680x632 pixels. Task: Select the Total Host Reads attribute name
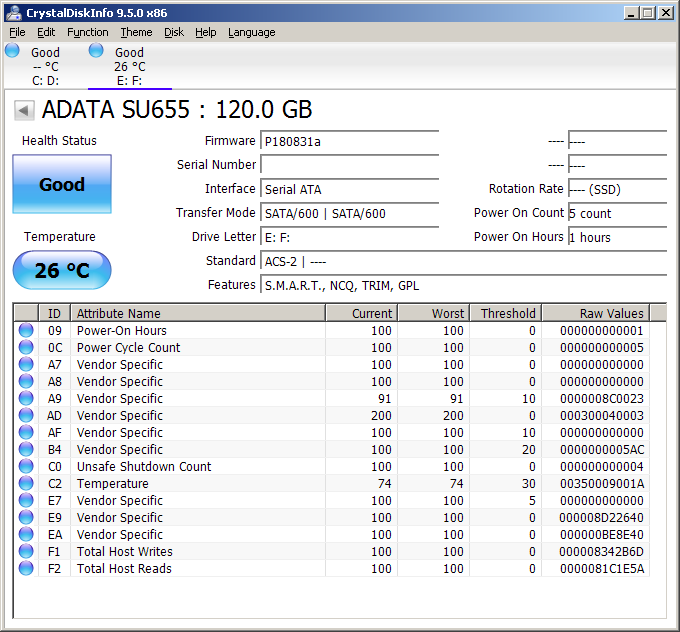pyautogui.click(x=124, y=568)
